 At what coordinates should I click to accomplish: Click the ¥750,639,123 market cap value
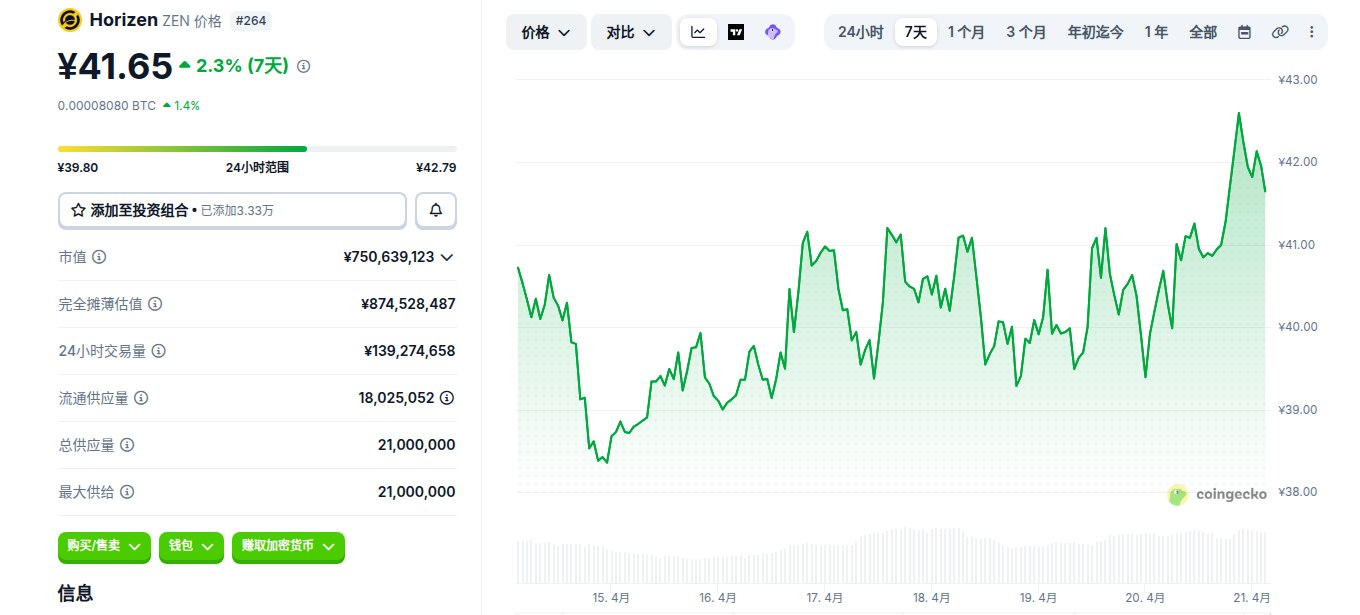(388, 257)
